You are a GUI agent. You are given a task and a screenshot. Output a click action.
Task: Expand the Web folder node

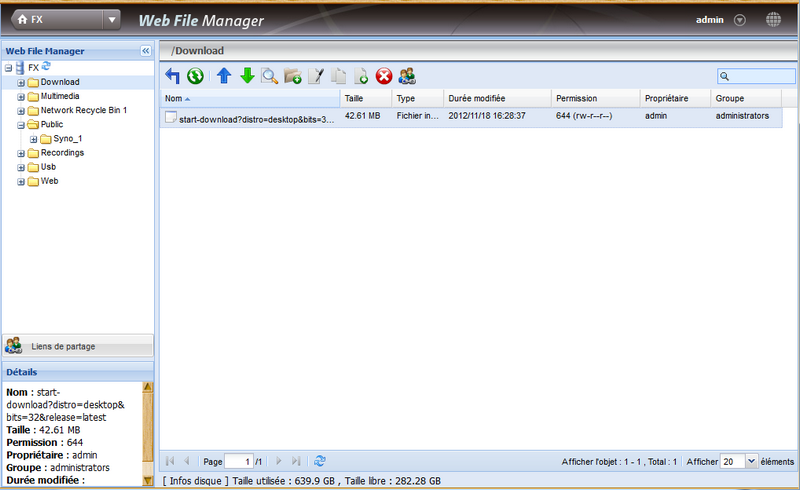pos(21,182)
